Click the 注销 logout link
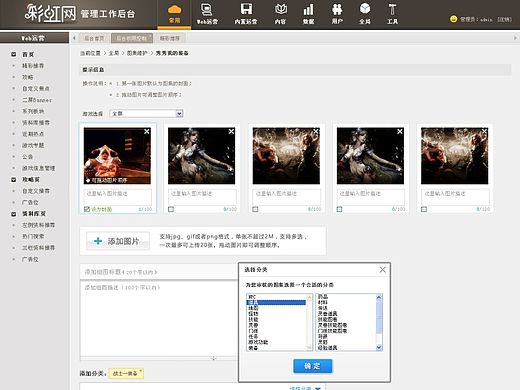 coord(504,19)
